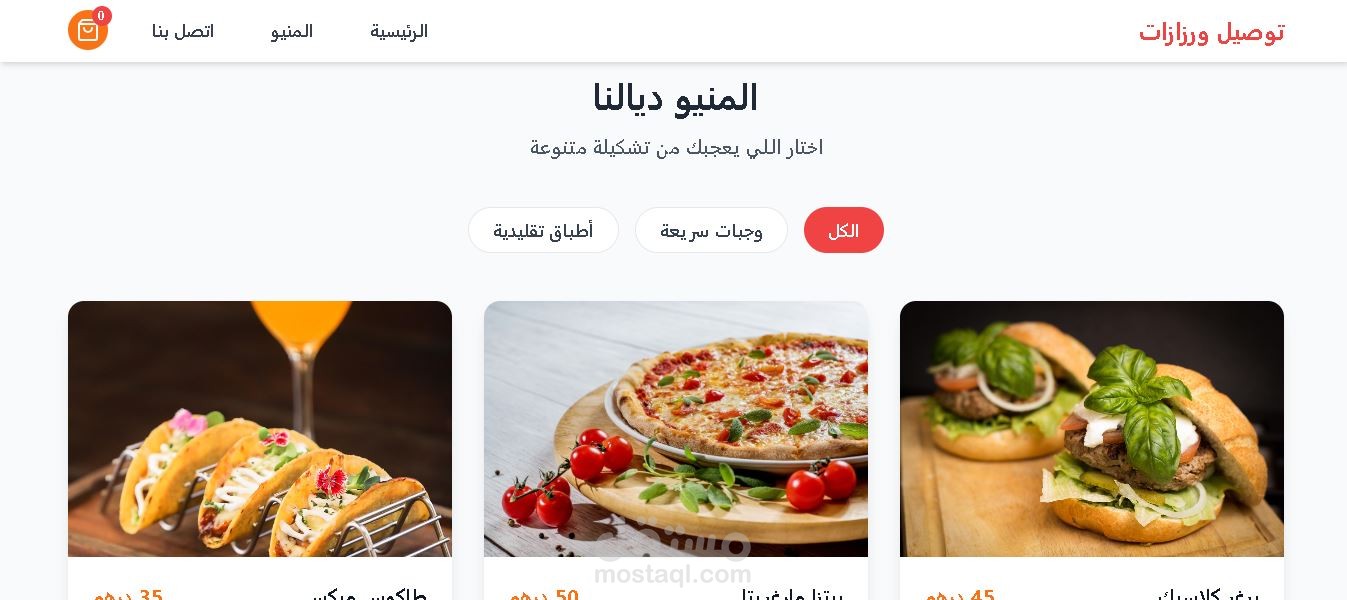Open المنيو navigation link
The height and width of the screenshot is (600, 1347).
coord(292,31)
